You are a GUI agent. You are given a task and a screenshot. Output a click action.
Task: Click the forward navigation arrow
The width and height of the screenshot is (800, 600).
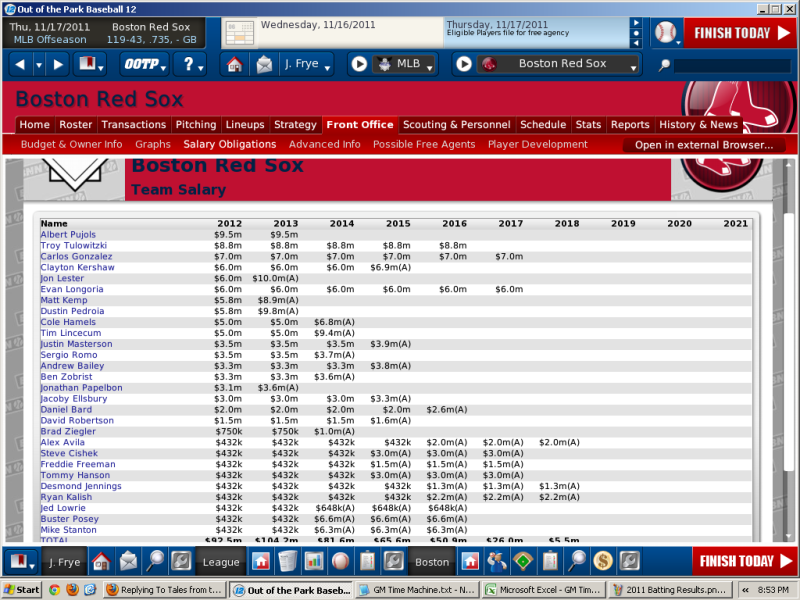[x=58, y=64]
